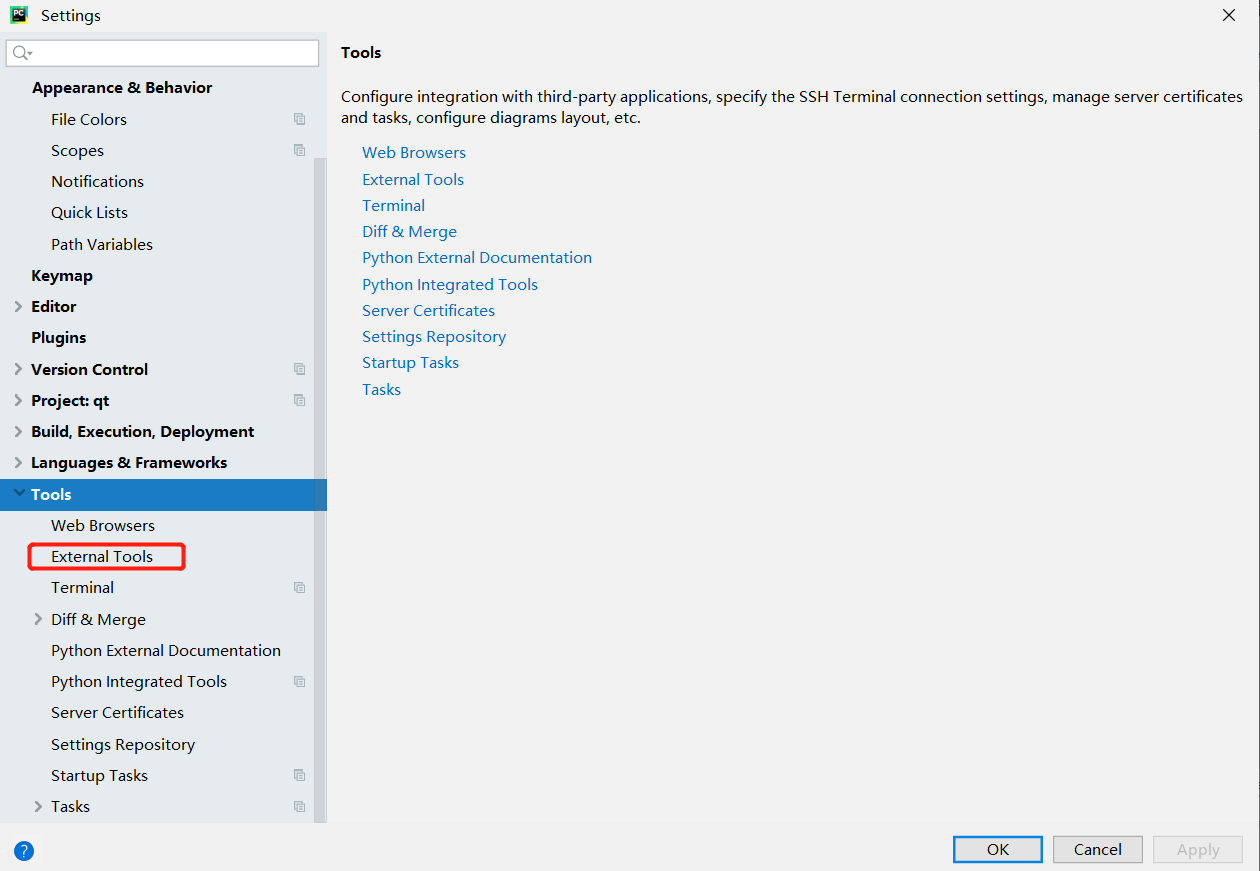Select Settings Repository in sidebar
This screenshot has width=1260, height=871.
(x=123, y=745)
